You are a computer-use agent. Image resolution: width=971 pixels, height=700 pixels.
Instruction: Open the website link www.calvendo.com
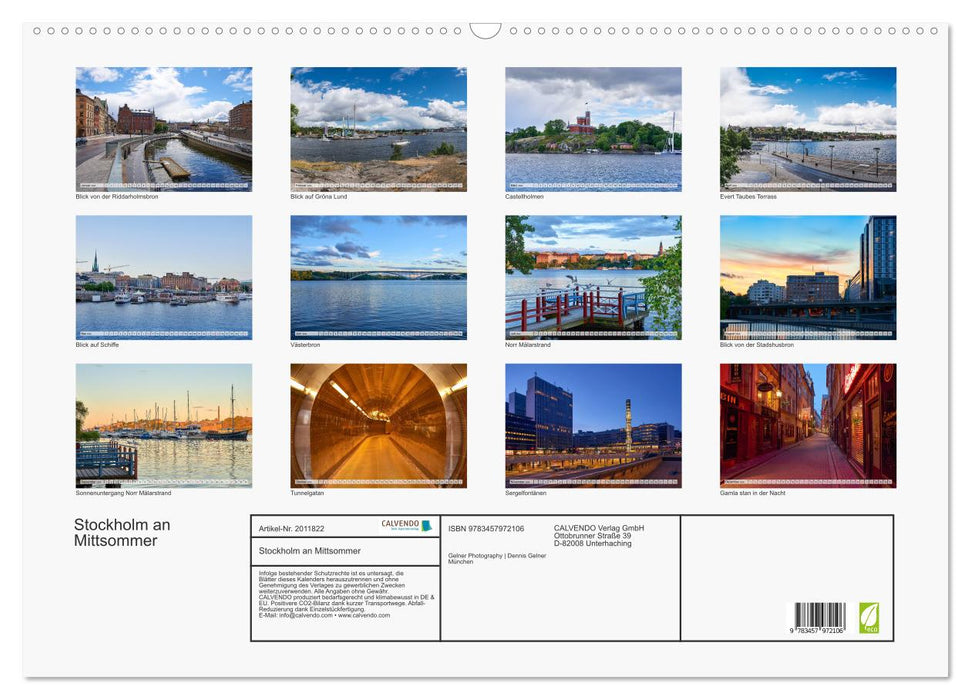pos(365,617)
